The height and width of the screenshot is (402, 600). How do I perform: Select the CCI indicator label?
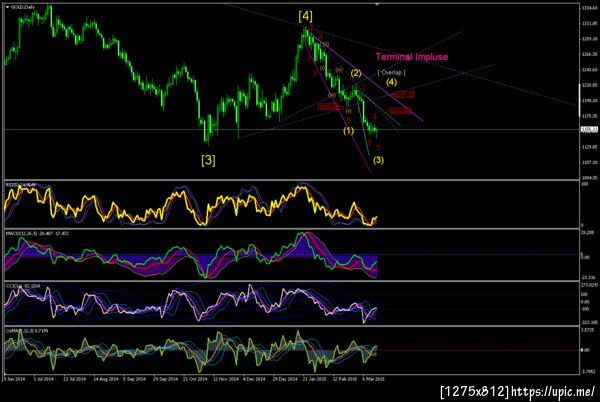(x=23, y=286)
